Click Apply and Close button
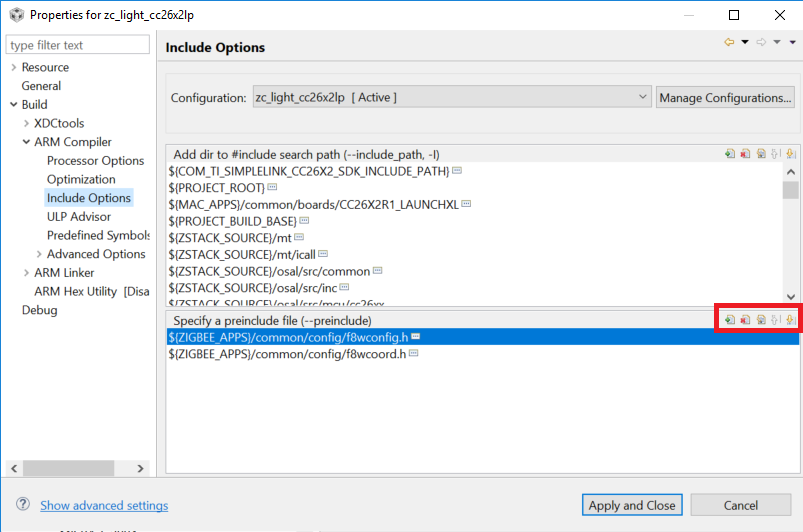Viewport: 803px width, 532px height. [632, 505]
